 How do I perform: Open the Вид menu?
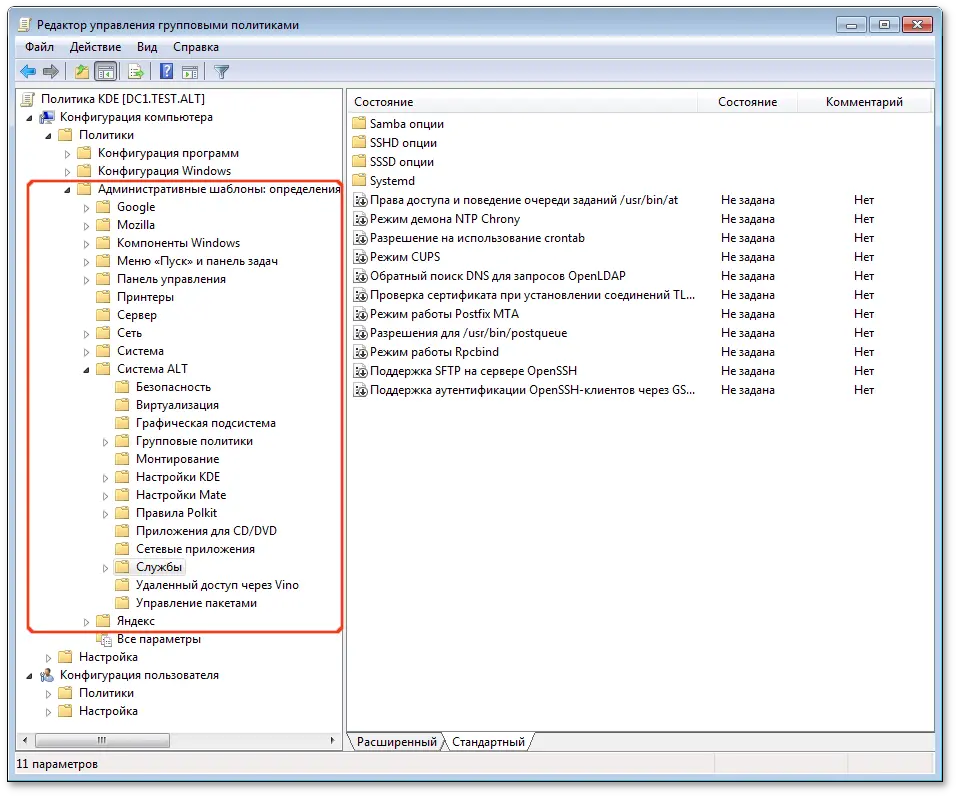pos(147,47)
